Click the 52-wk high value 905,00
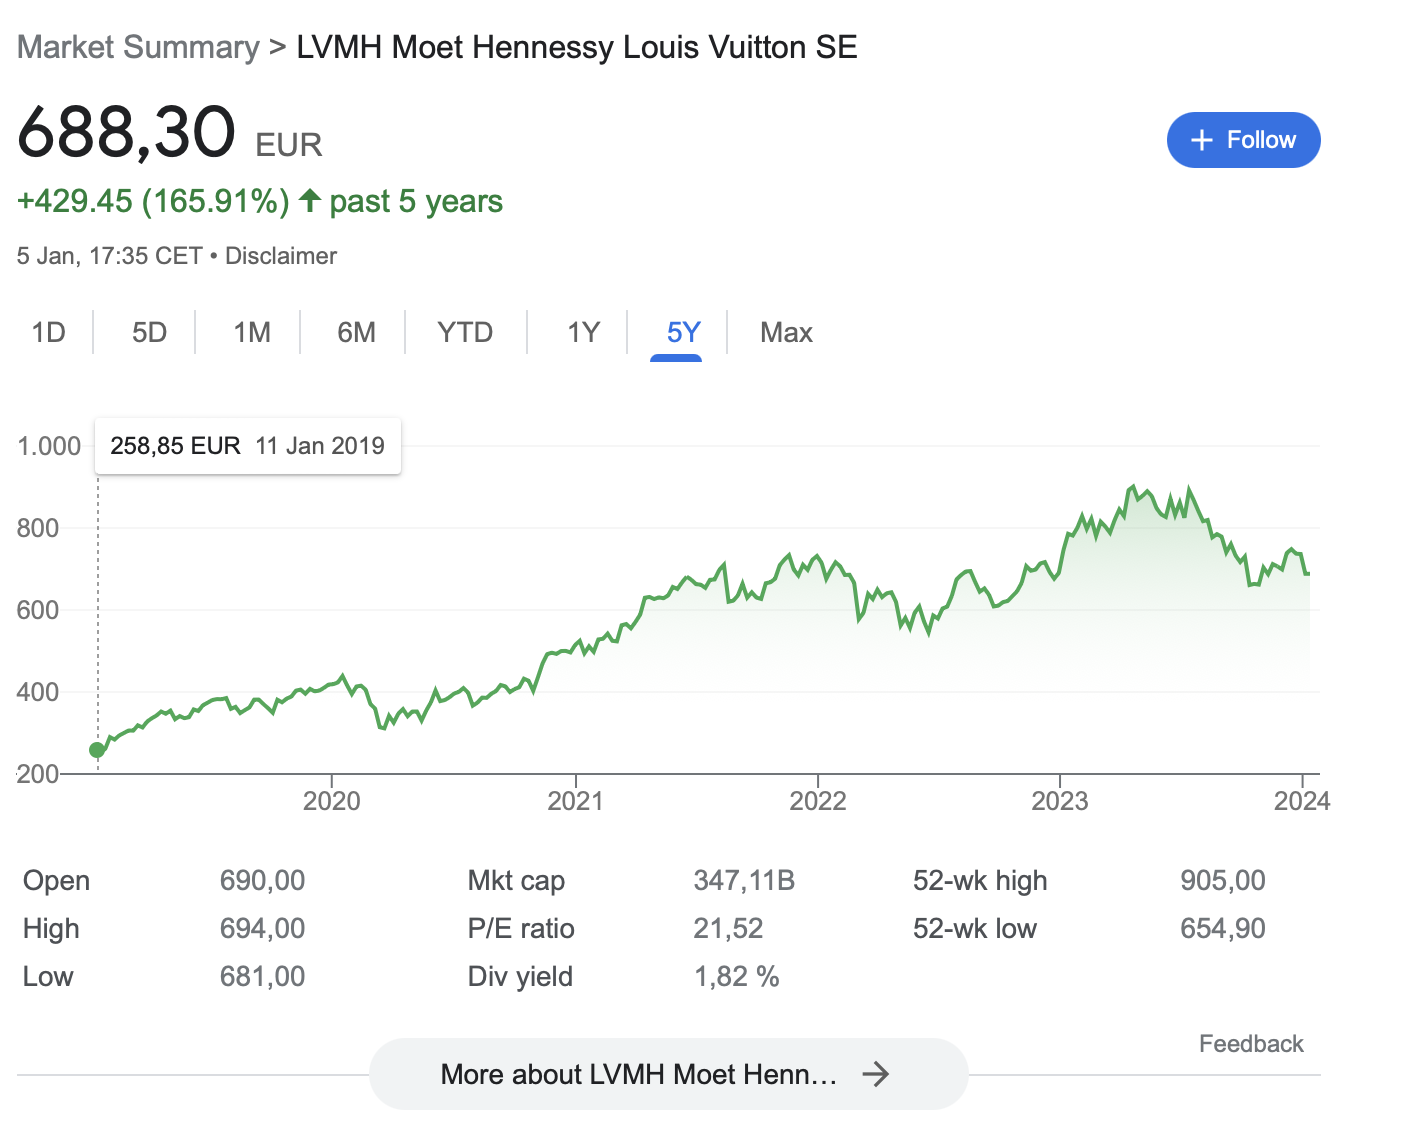The height and width of the screenshot is (1146, 1416). 1222,881
